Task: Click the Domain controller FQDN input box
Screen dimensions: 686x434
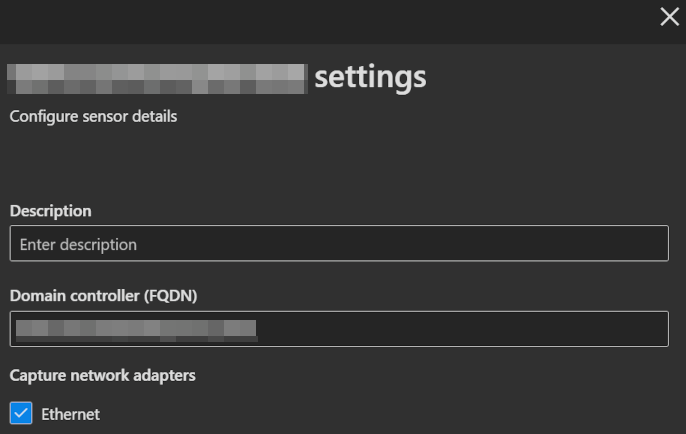Action: pyautogui.click(x=338, y=329)
